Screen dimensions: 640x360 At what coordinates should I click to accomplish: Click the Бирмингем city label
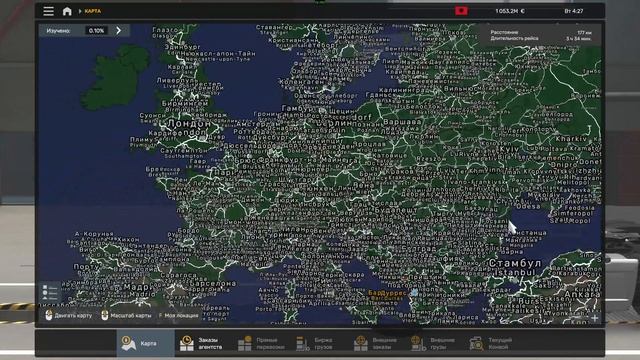(x=185, y=104)
